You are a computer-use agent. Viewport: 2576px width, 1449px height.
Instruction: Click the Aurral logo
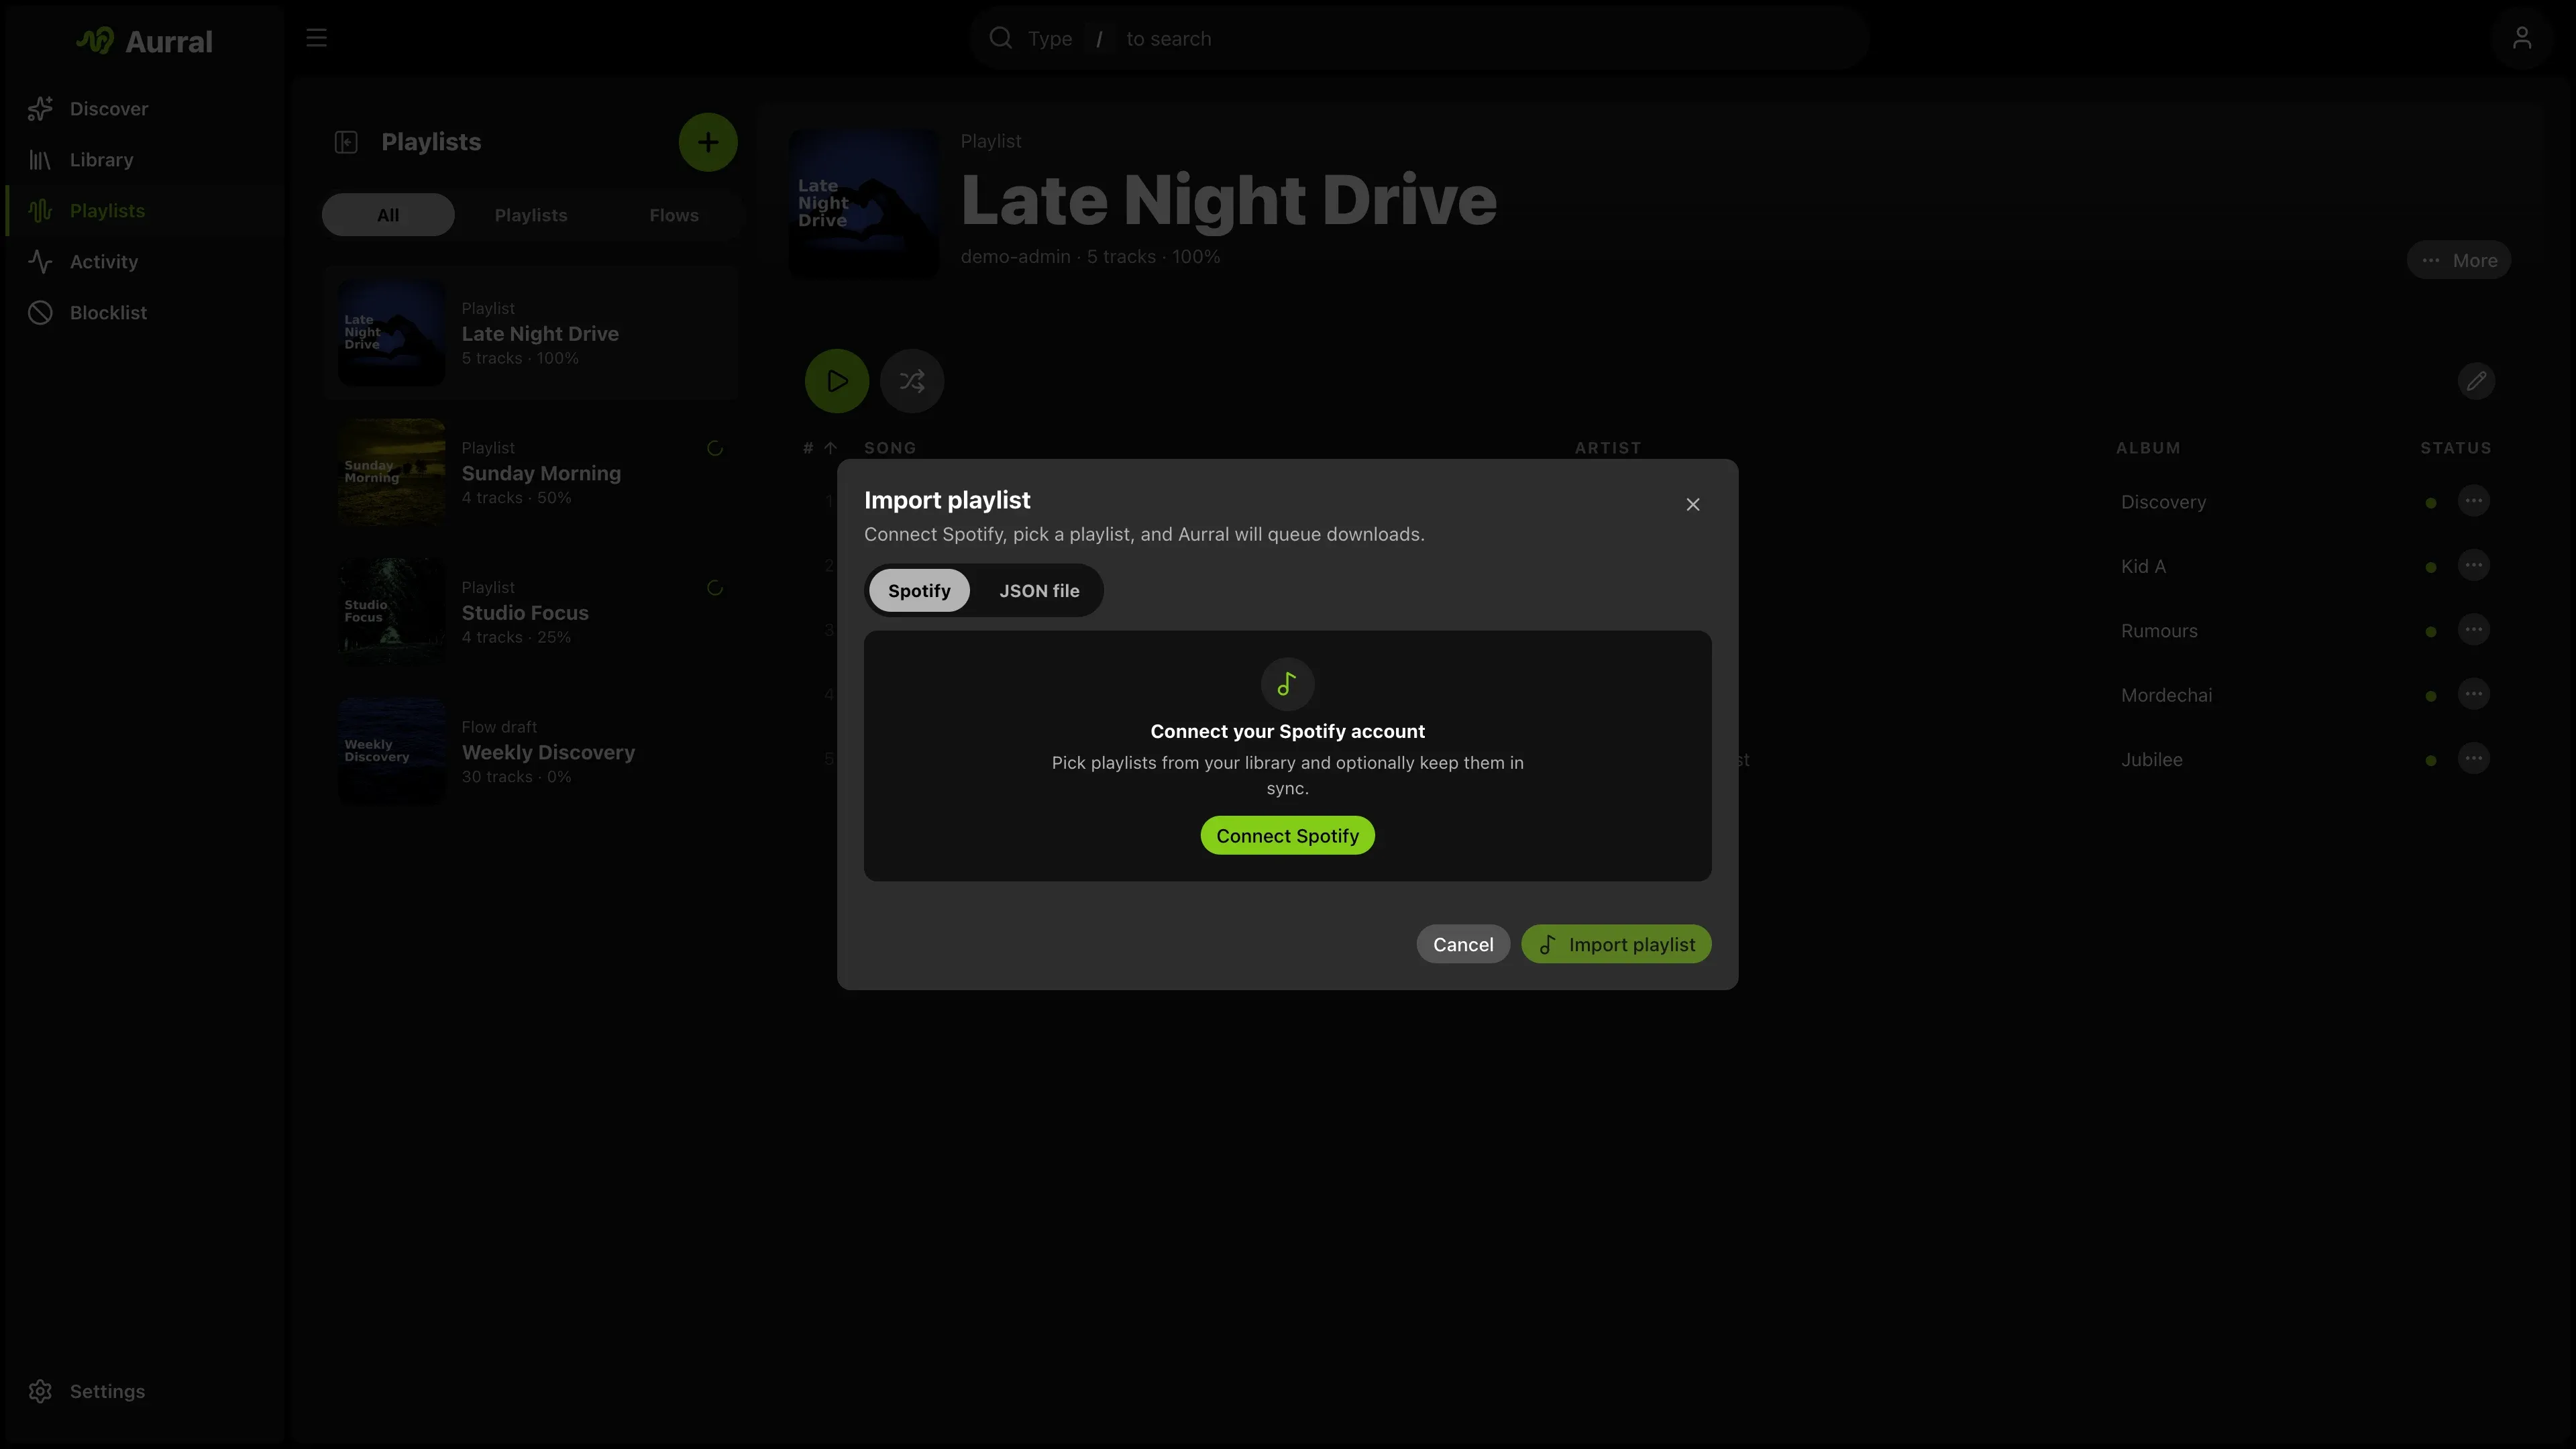[145, 41]
